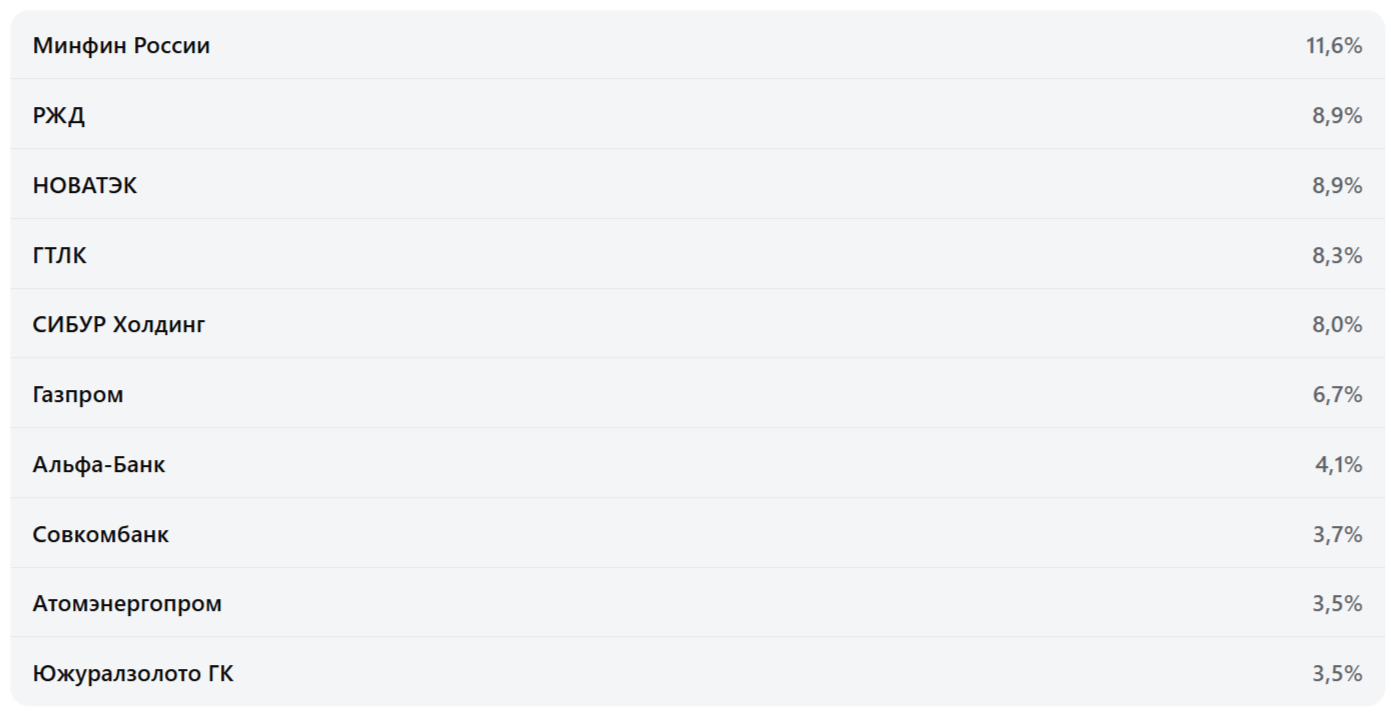Screen dimensions: 1391x713
Task: Click the 8,9% share in НОВАТЭК row
Action: tap(1337, 185)
